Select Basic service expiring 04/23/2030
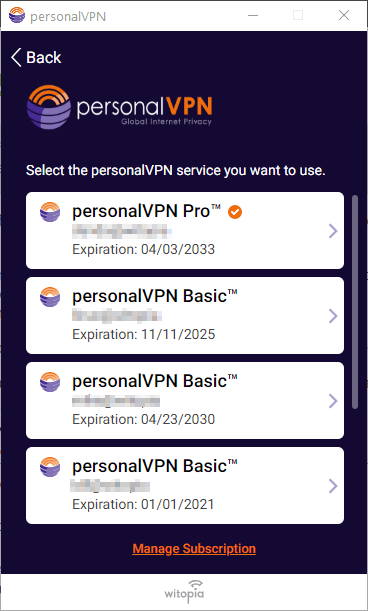Viewport: 368px width, 611px height. pyautogui.click(x=185, y=401)
